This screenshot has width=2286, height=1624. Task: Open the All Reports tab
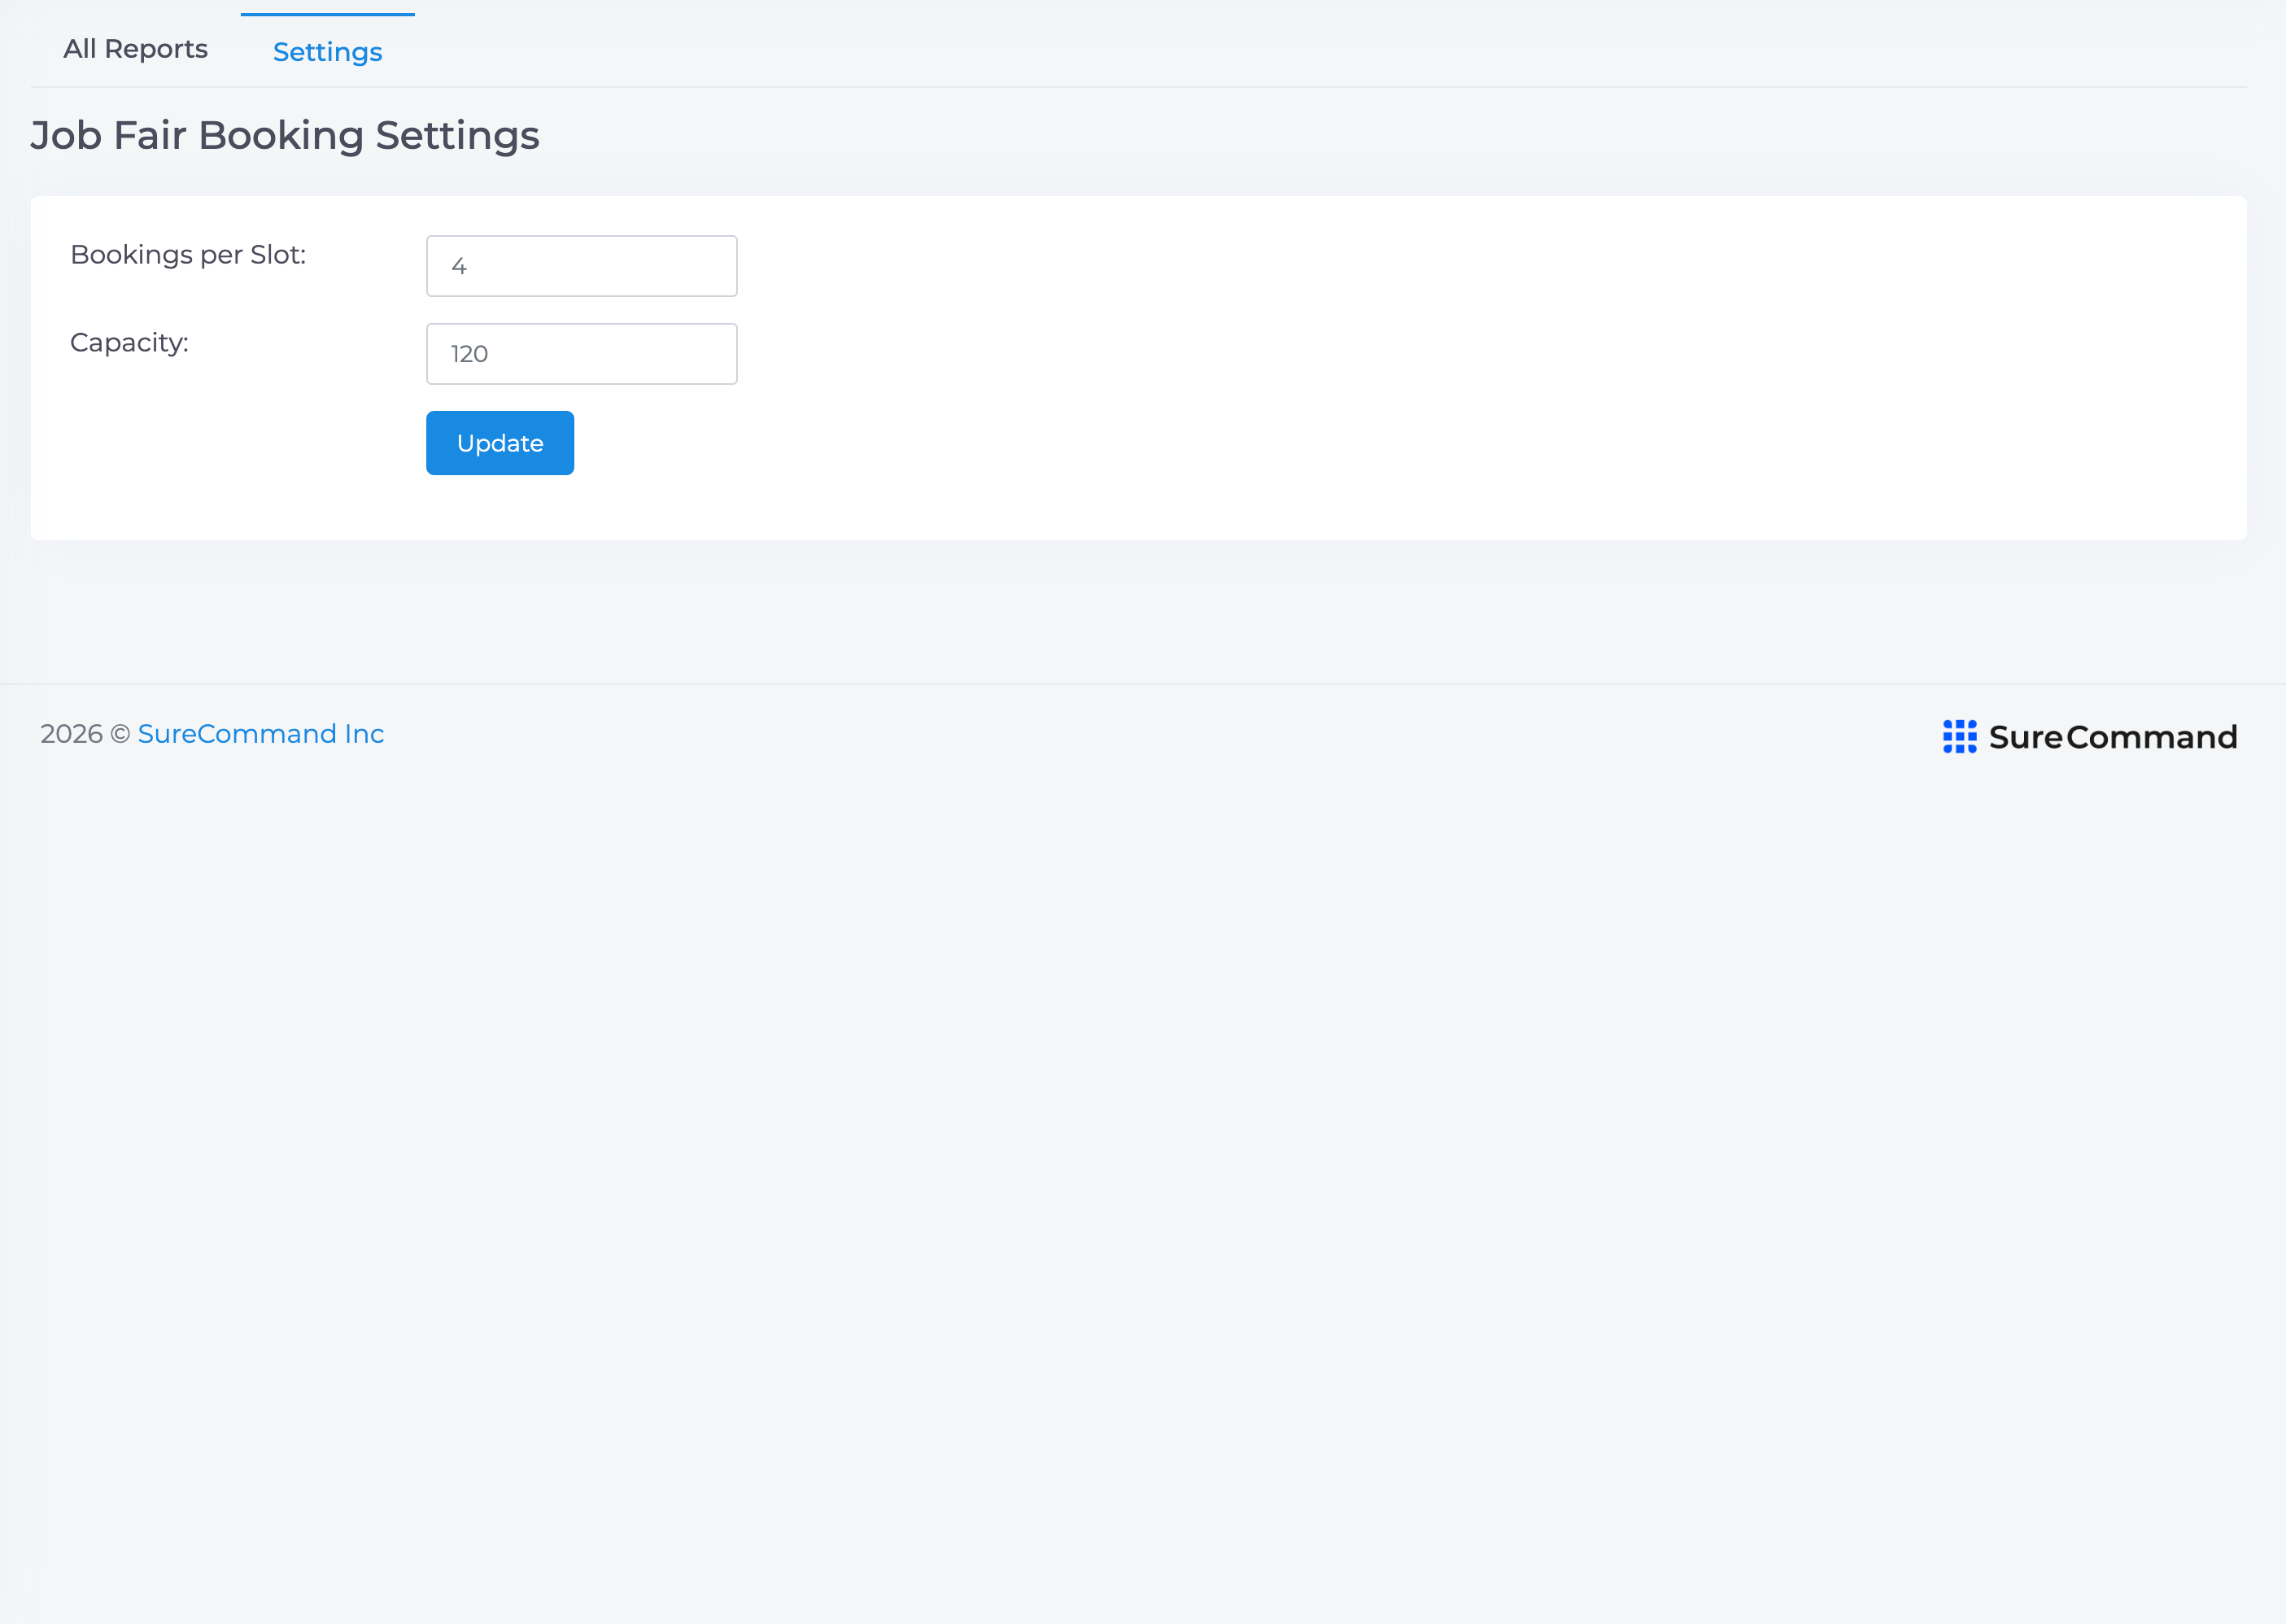(135, 49)
